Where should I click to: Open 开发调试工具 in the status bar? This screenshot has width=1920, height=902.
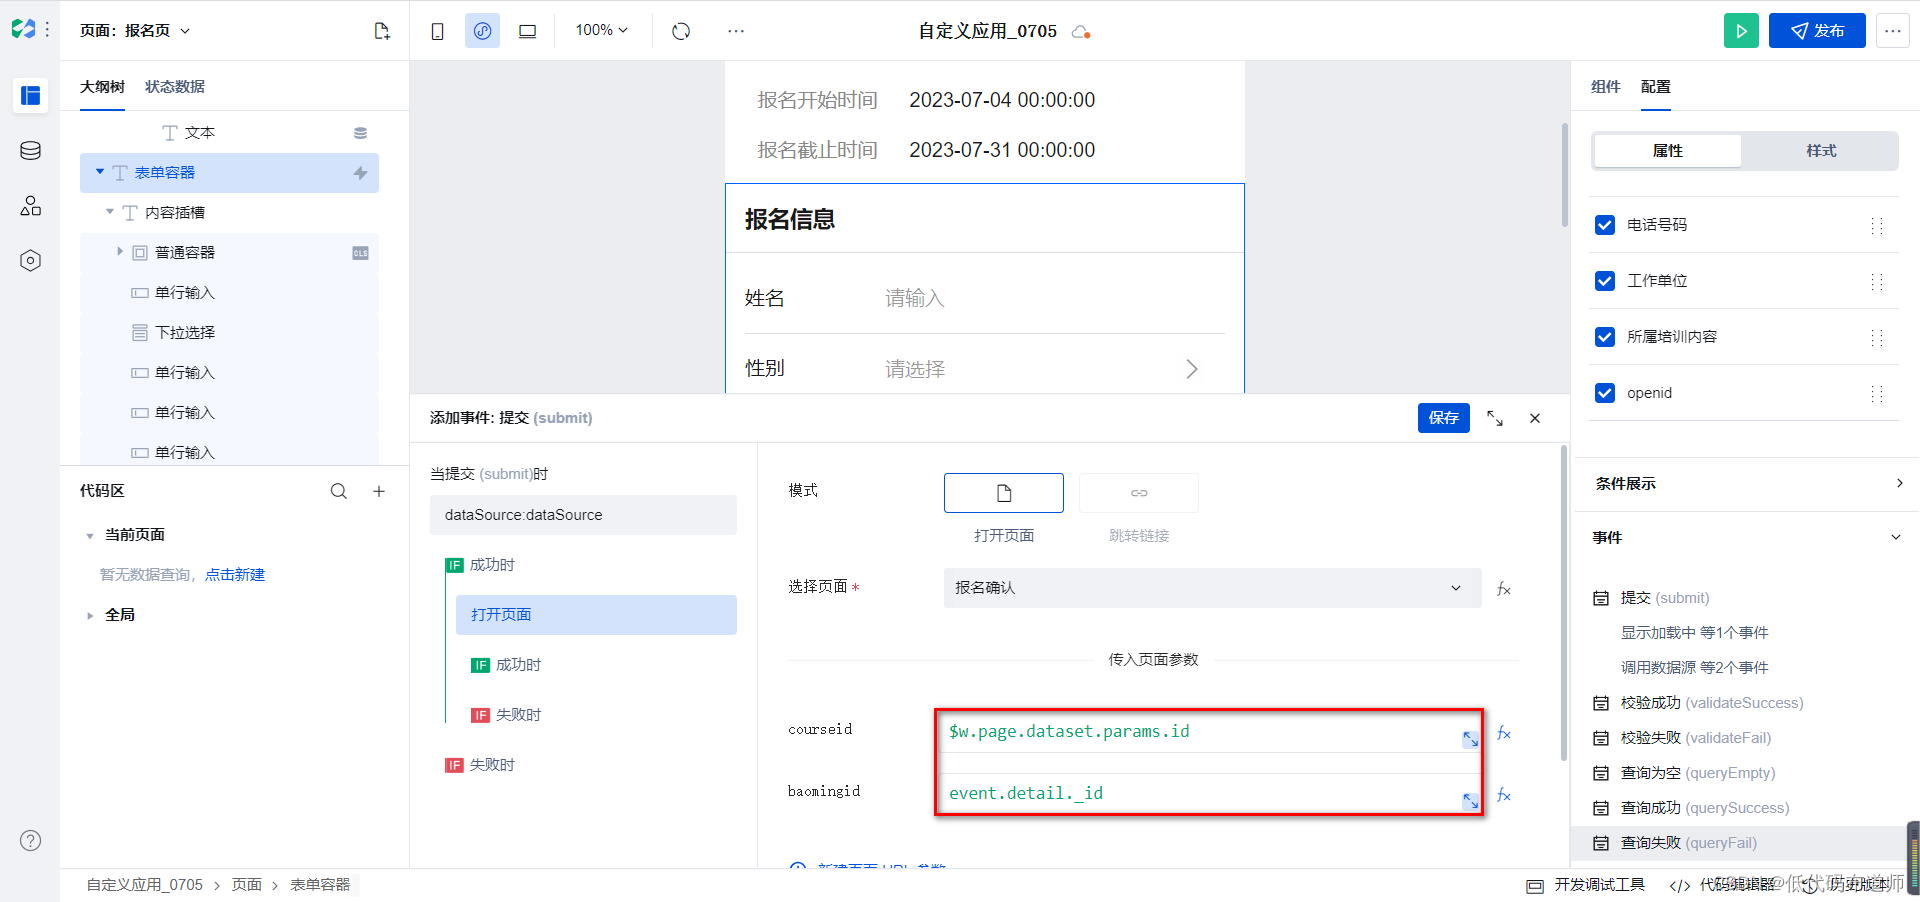point(1586,885)
